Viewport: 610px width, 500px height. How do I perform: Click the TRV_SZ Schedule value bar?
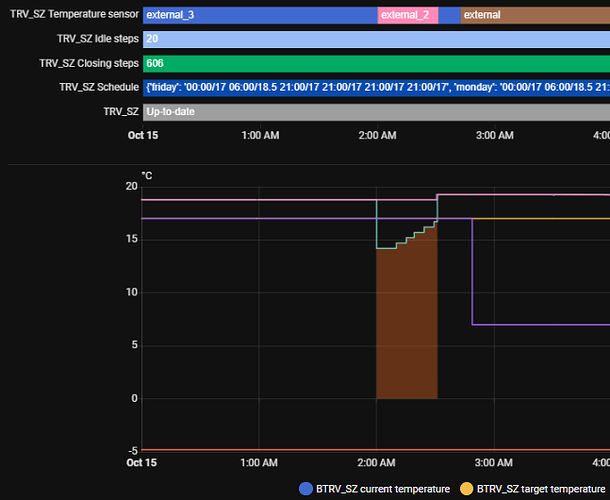pyautogui.click(x=375, y=87)
